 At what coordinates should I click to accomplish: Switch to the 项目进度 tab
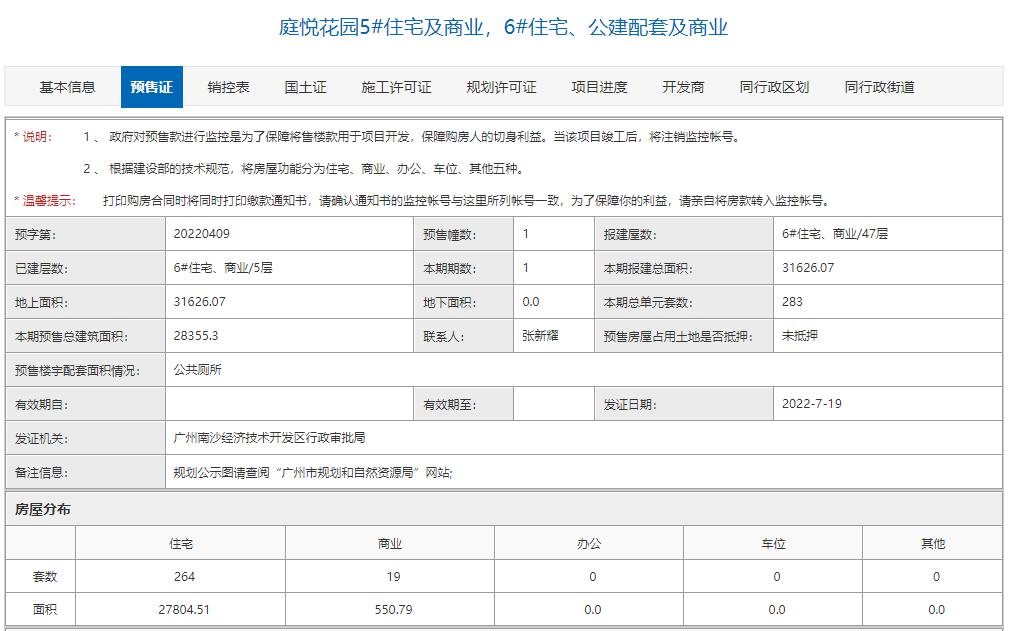pyautogui.click(x=602, y=87)
